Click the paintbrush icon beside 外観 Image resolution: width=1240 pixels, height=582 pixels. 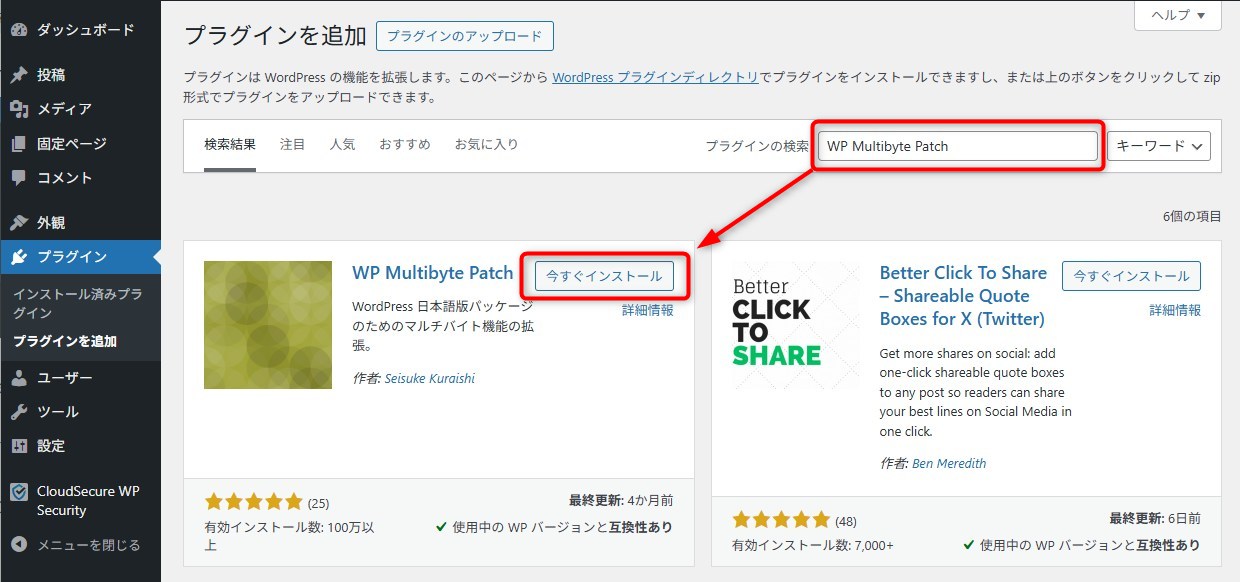point(18,223)
